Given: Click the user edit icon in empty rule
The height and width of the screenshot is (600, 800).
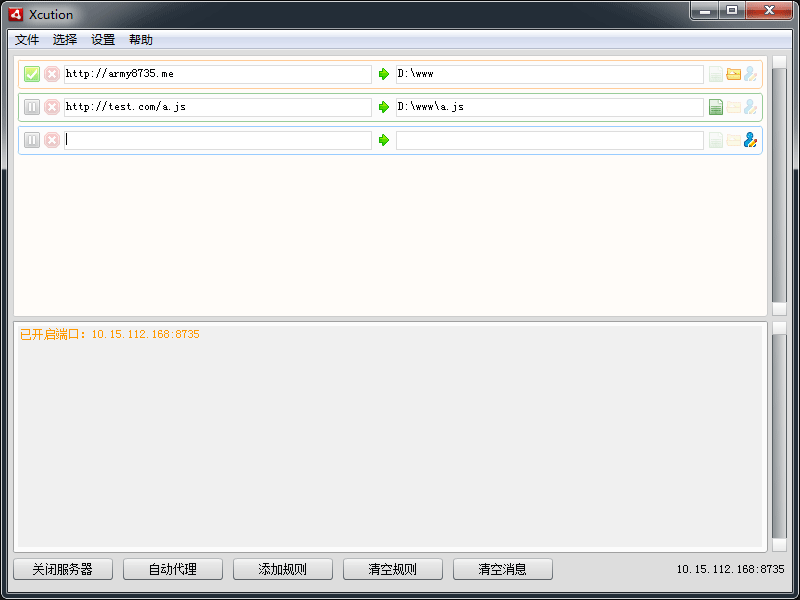Looking at the screenshot, I should coord(750,140).
